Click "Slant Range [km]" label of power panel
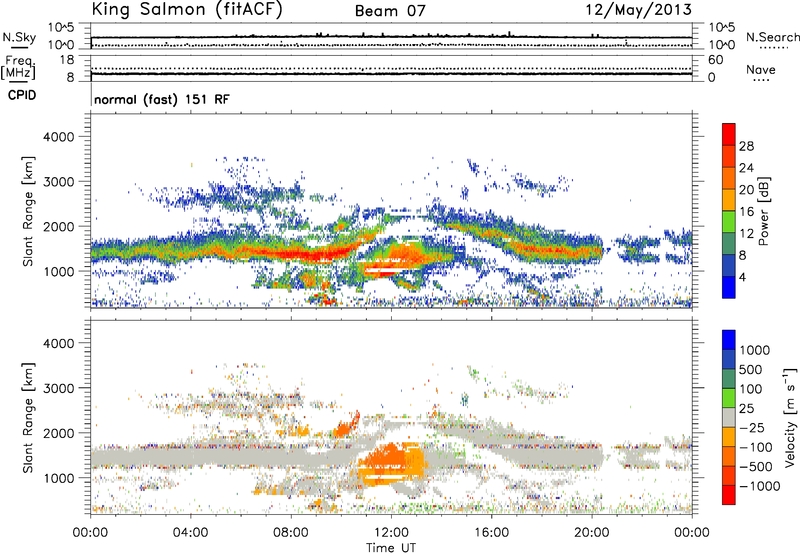 (x=28, y=211)
